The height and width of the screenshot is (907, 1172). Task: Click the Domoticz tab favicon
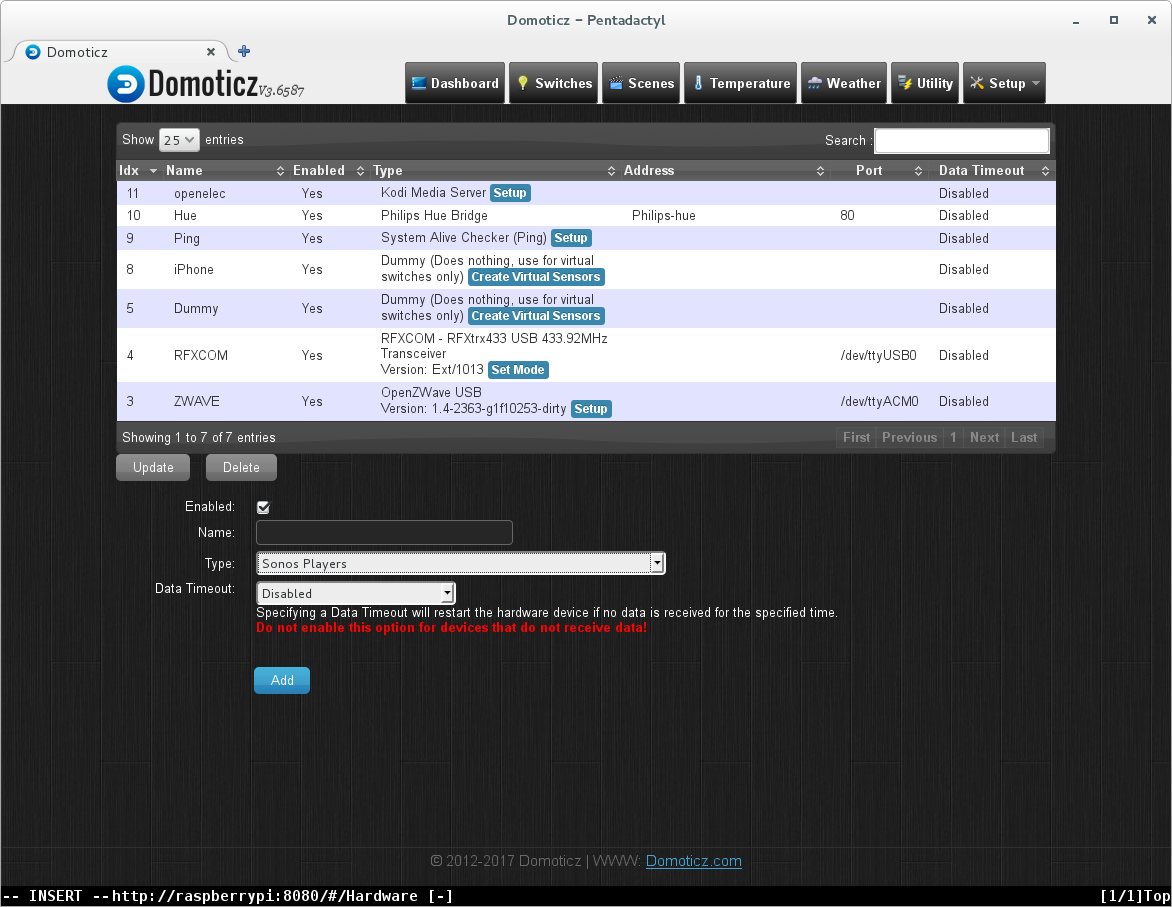(33, 52)
